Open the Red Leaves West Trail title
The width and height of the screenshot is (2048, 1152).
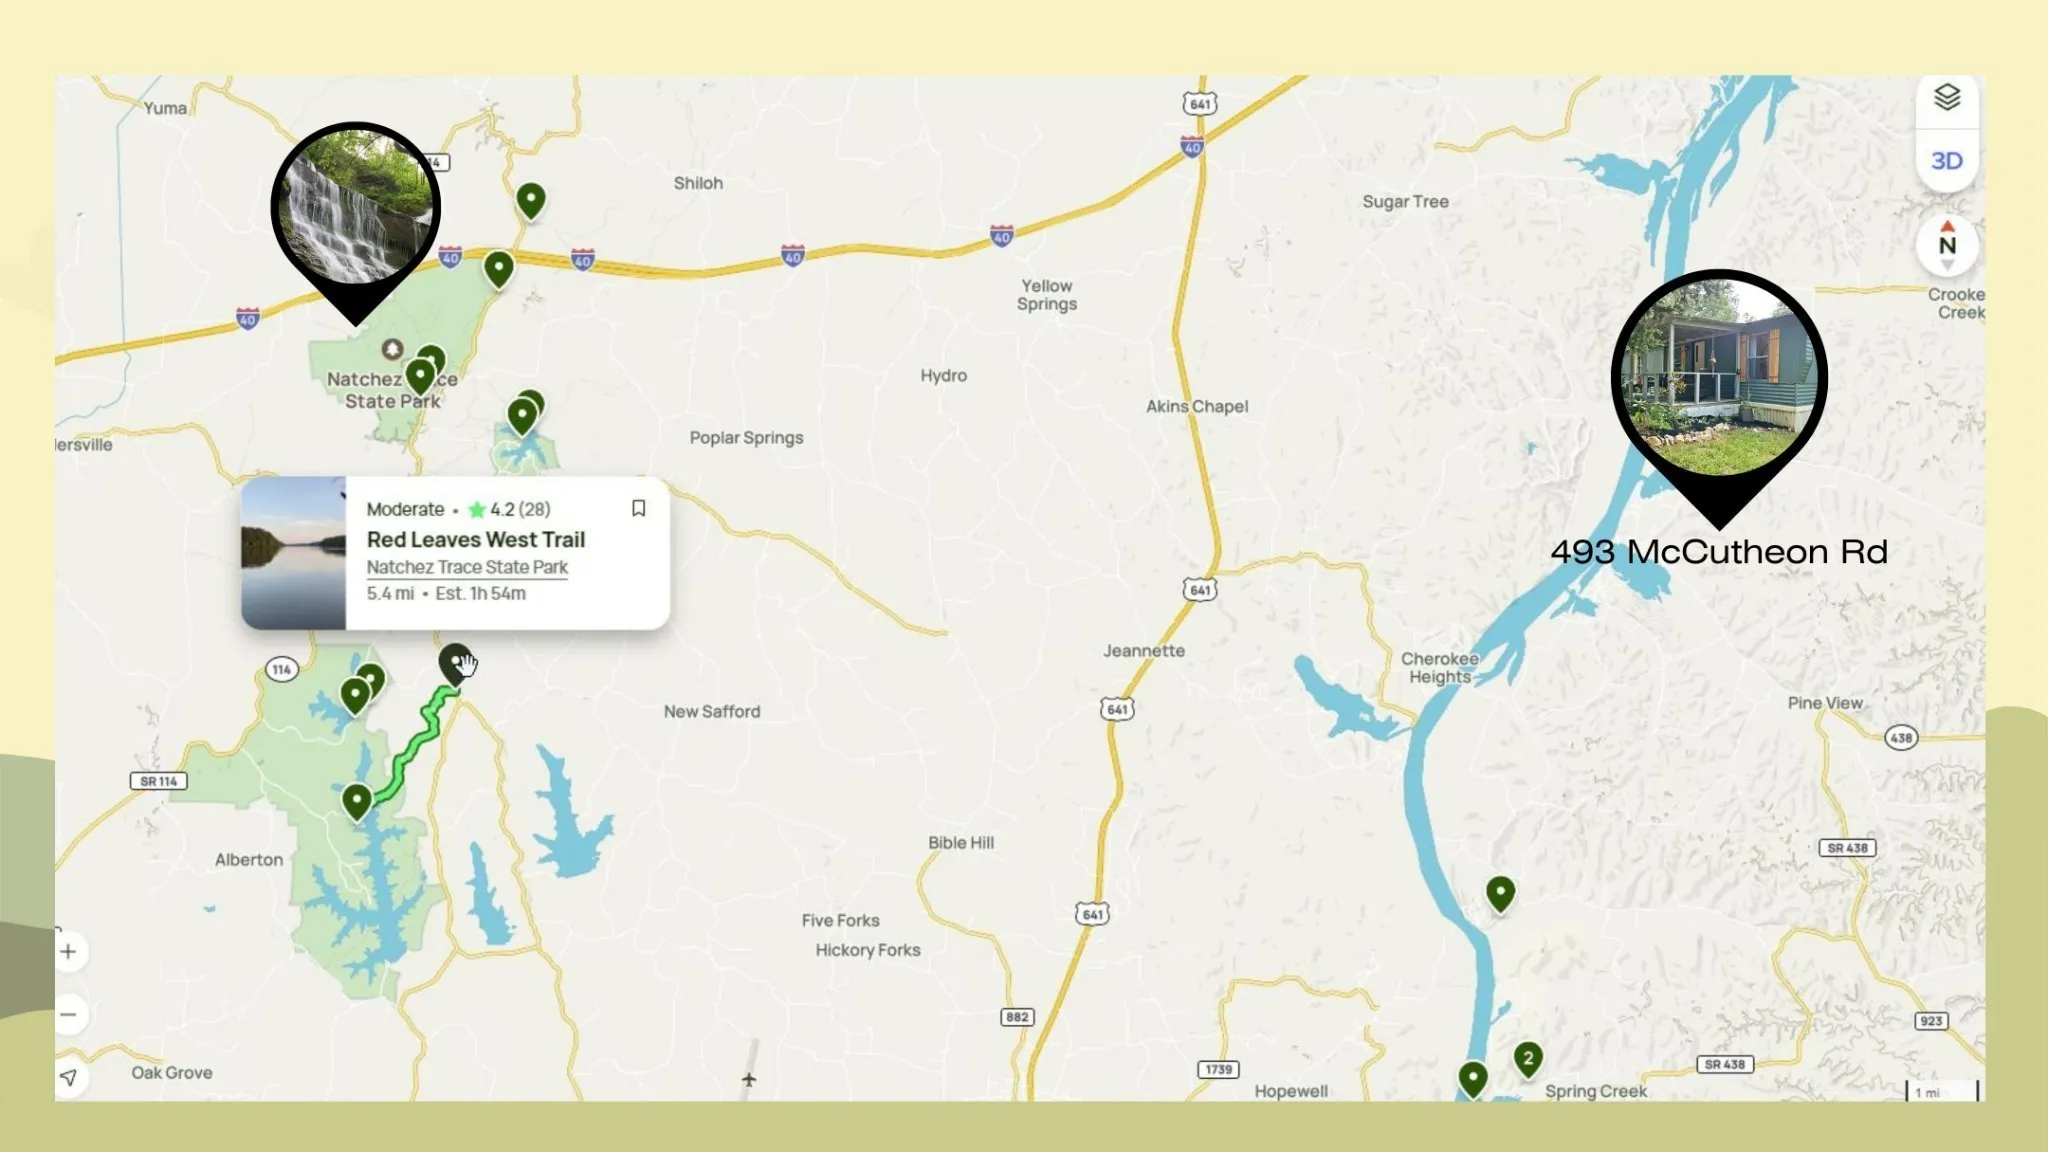(475, 540)
